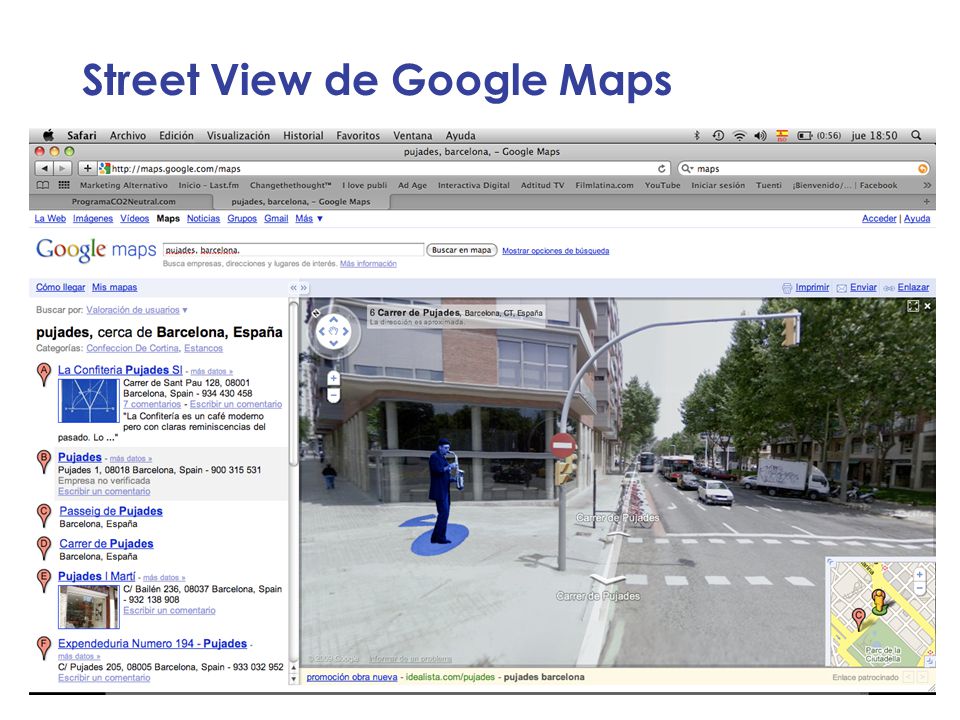Viewport: 960px width, 720px height.
Task: Open bookmarks book icon
Action: tap(42, 185)
